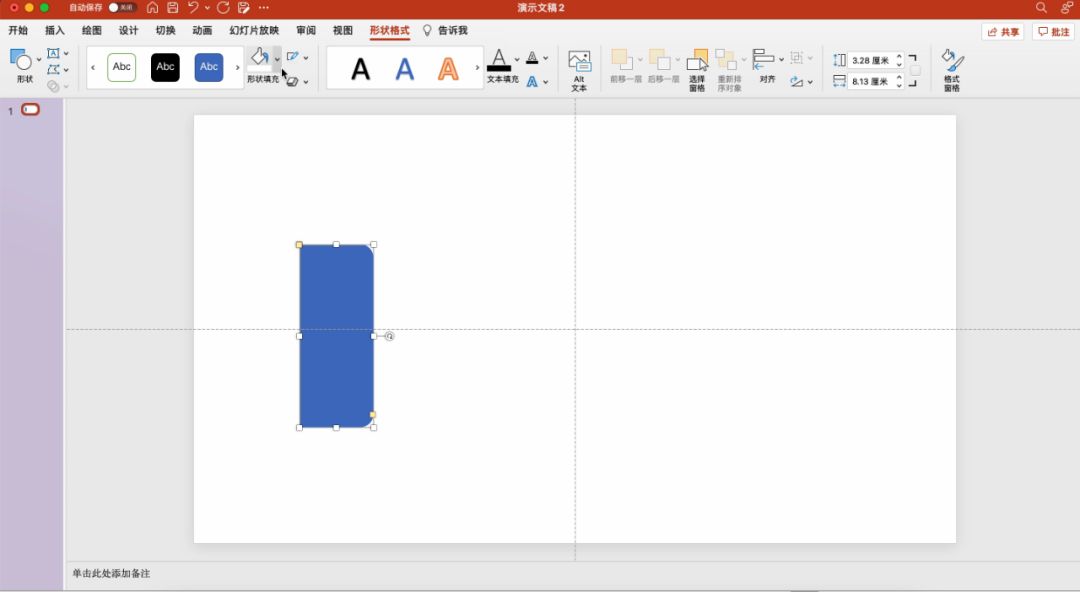The width and height of the screenshot is (1080, 592).
Task: Click the Home icon in title bar
Action: click(152, 8)
